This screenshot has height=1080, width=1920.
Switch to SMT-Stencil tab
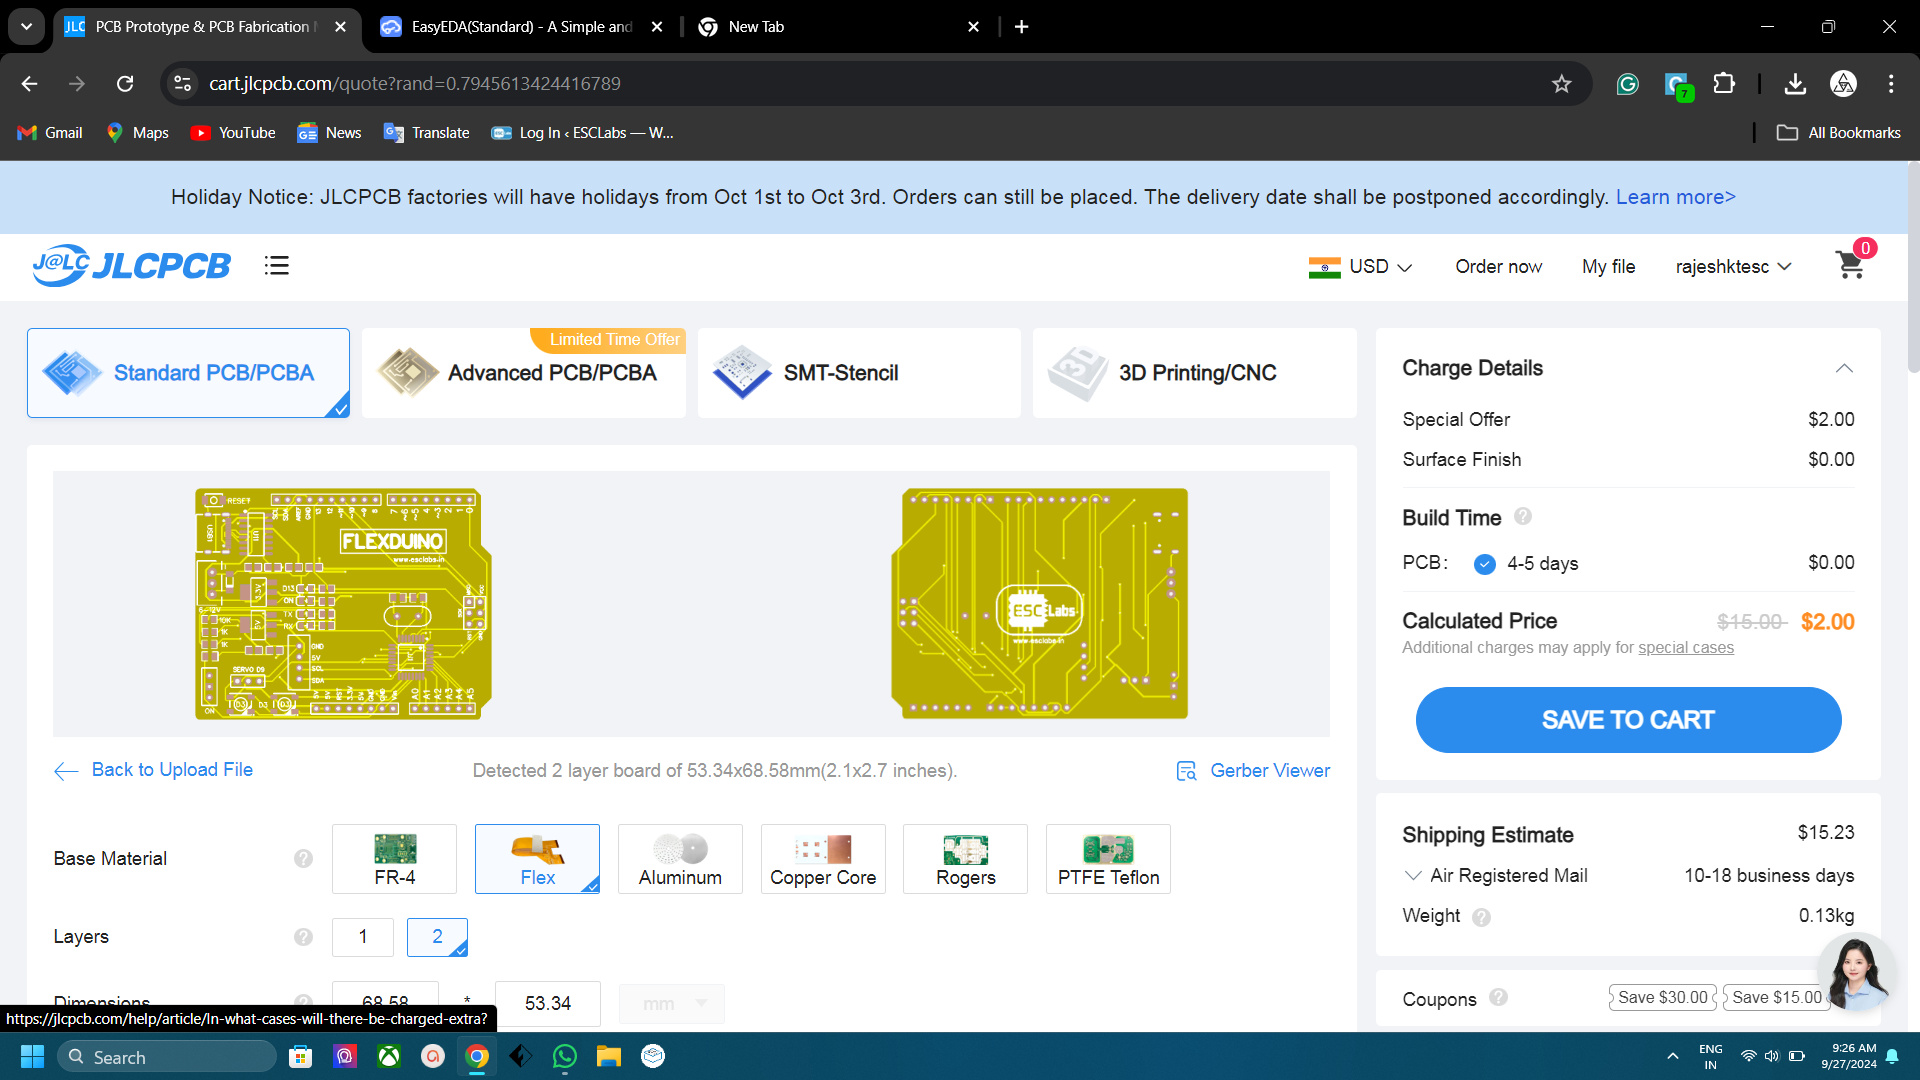click(x=859, y=373)
